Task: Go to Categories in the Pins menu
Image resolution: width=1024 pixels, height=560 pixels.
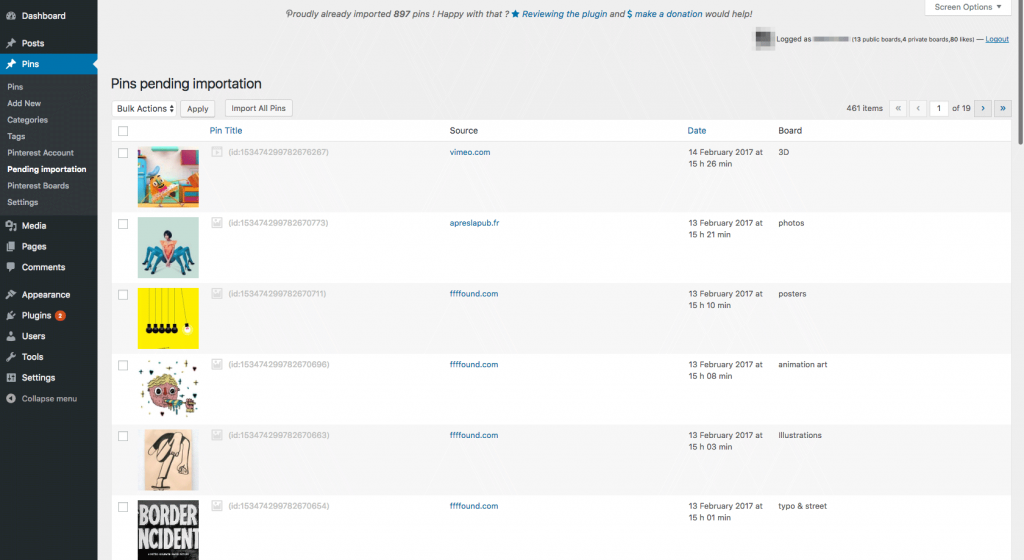Action: 27,120
